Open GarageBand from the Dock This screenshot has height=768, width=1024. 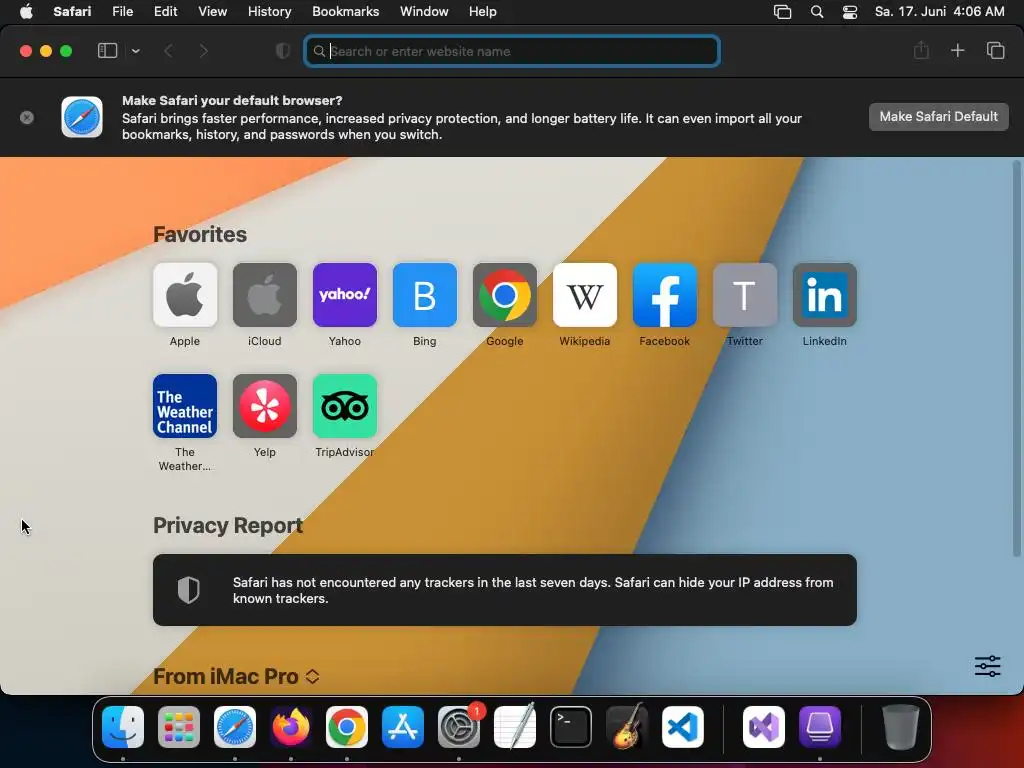pos(627,727)
